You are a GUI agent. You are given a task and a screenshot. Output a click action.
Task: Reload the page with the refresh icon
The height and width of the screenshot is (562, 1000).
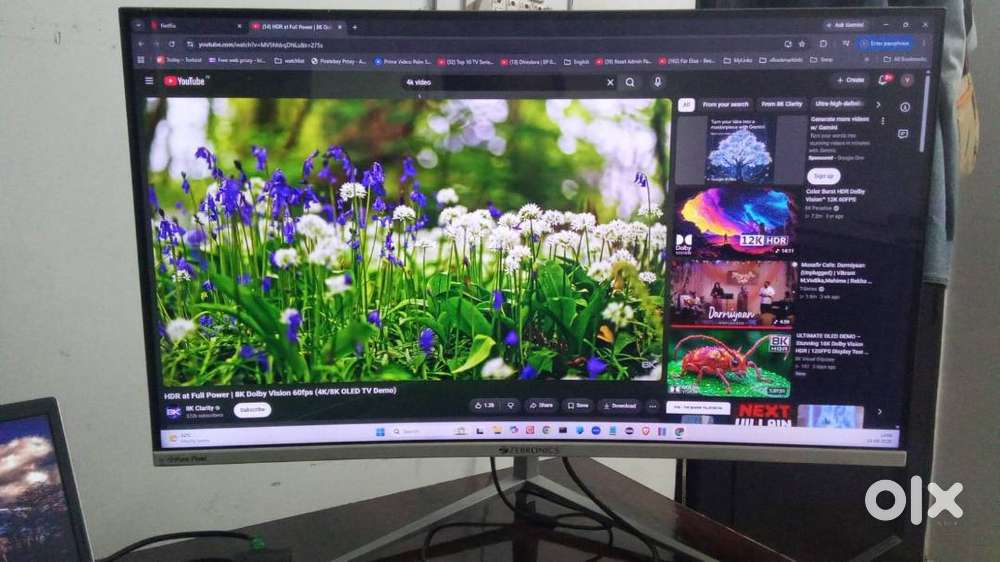[172, 44]
